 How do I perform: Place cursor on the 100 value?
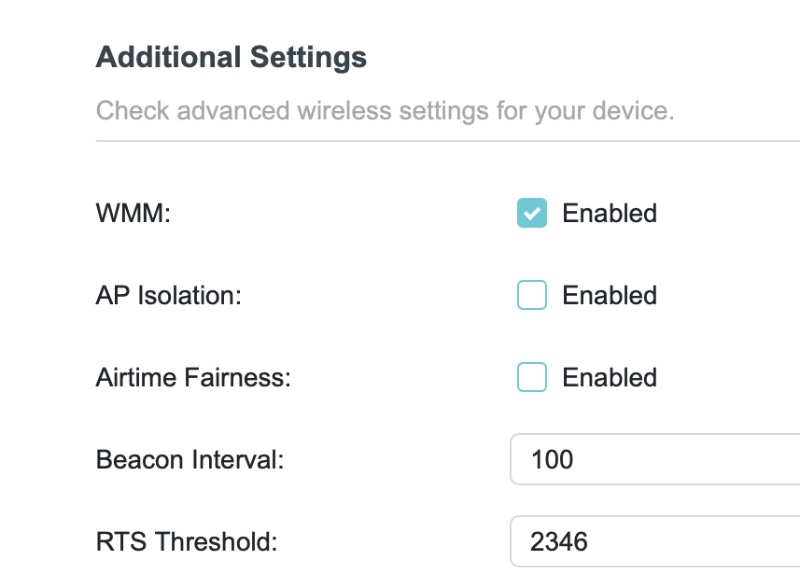click(x=552, y=460)
